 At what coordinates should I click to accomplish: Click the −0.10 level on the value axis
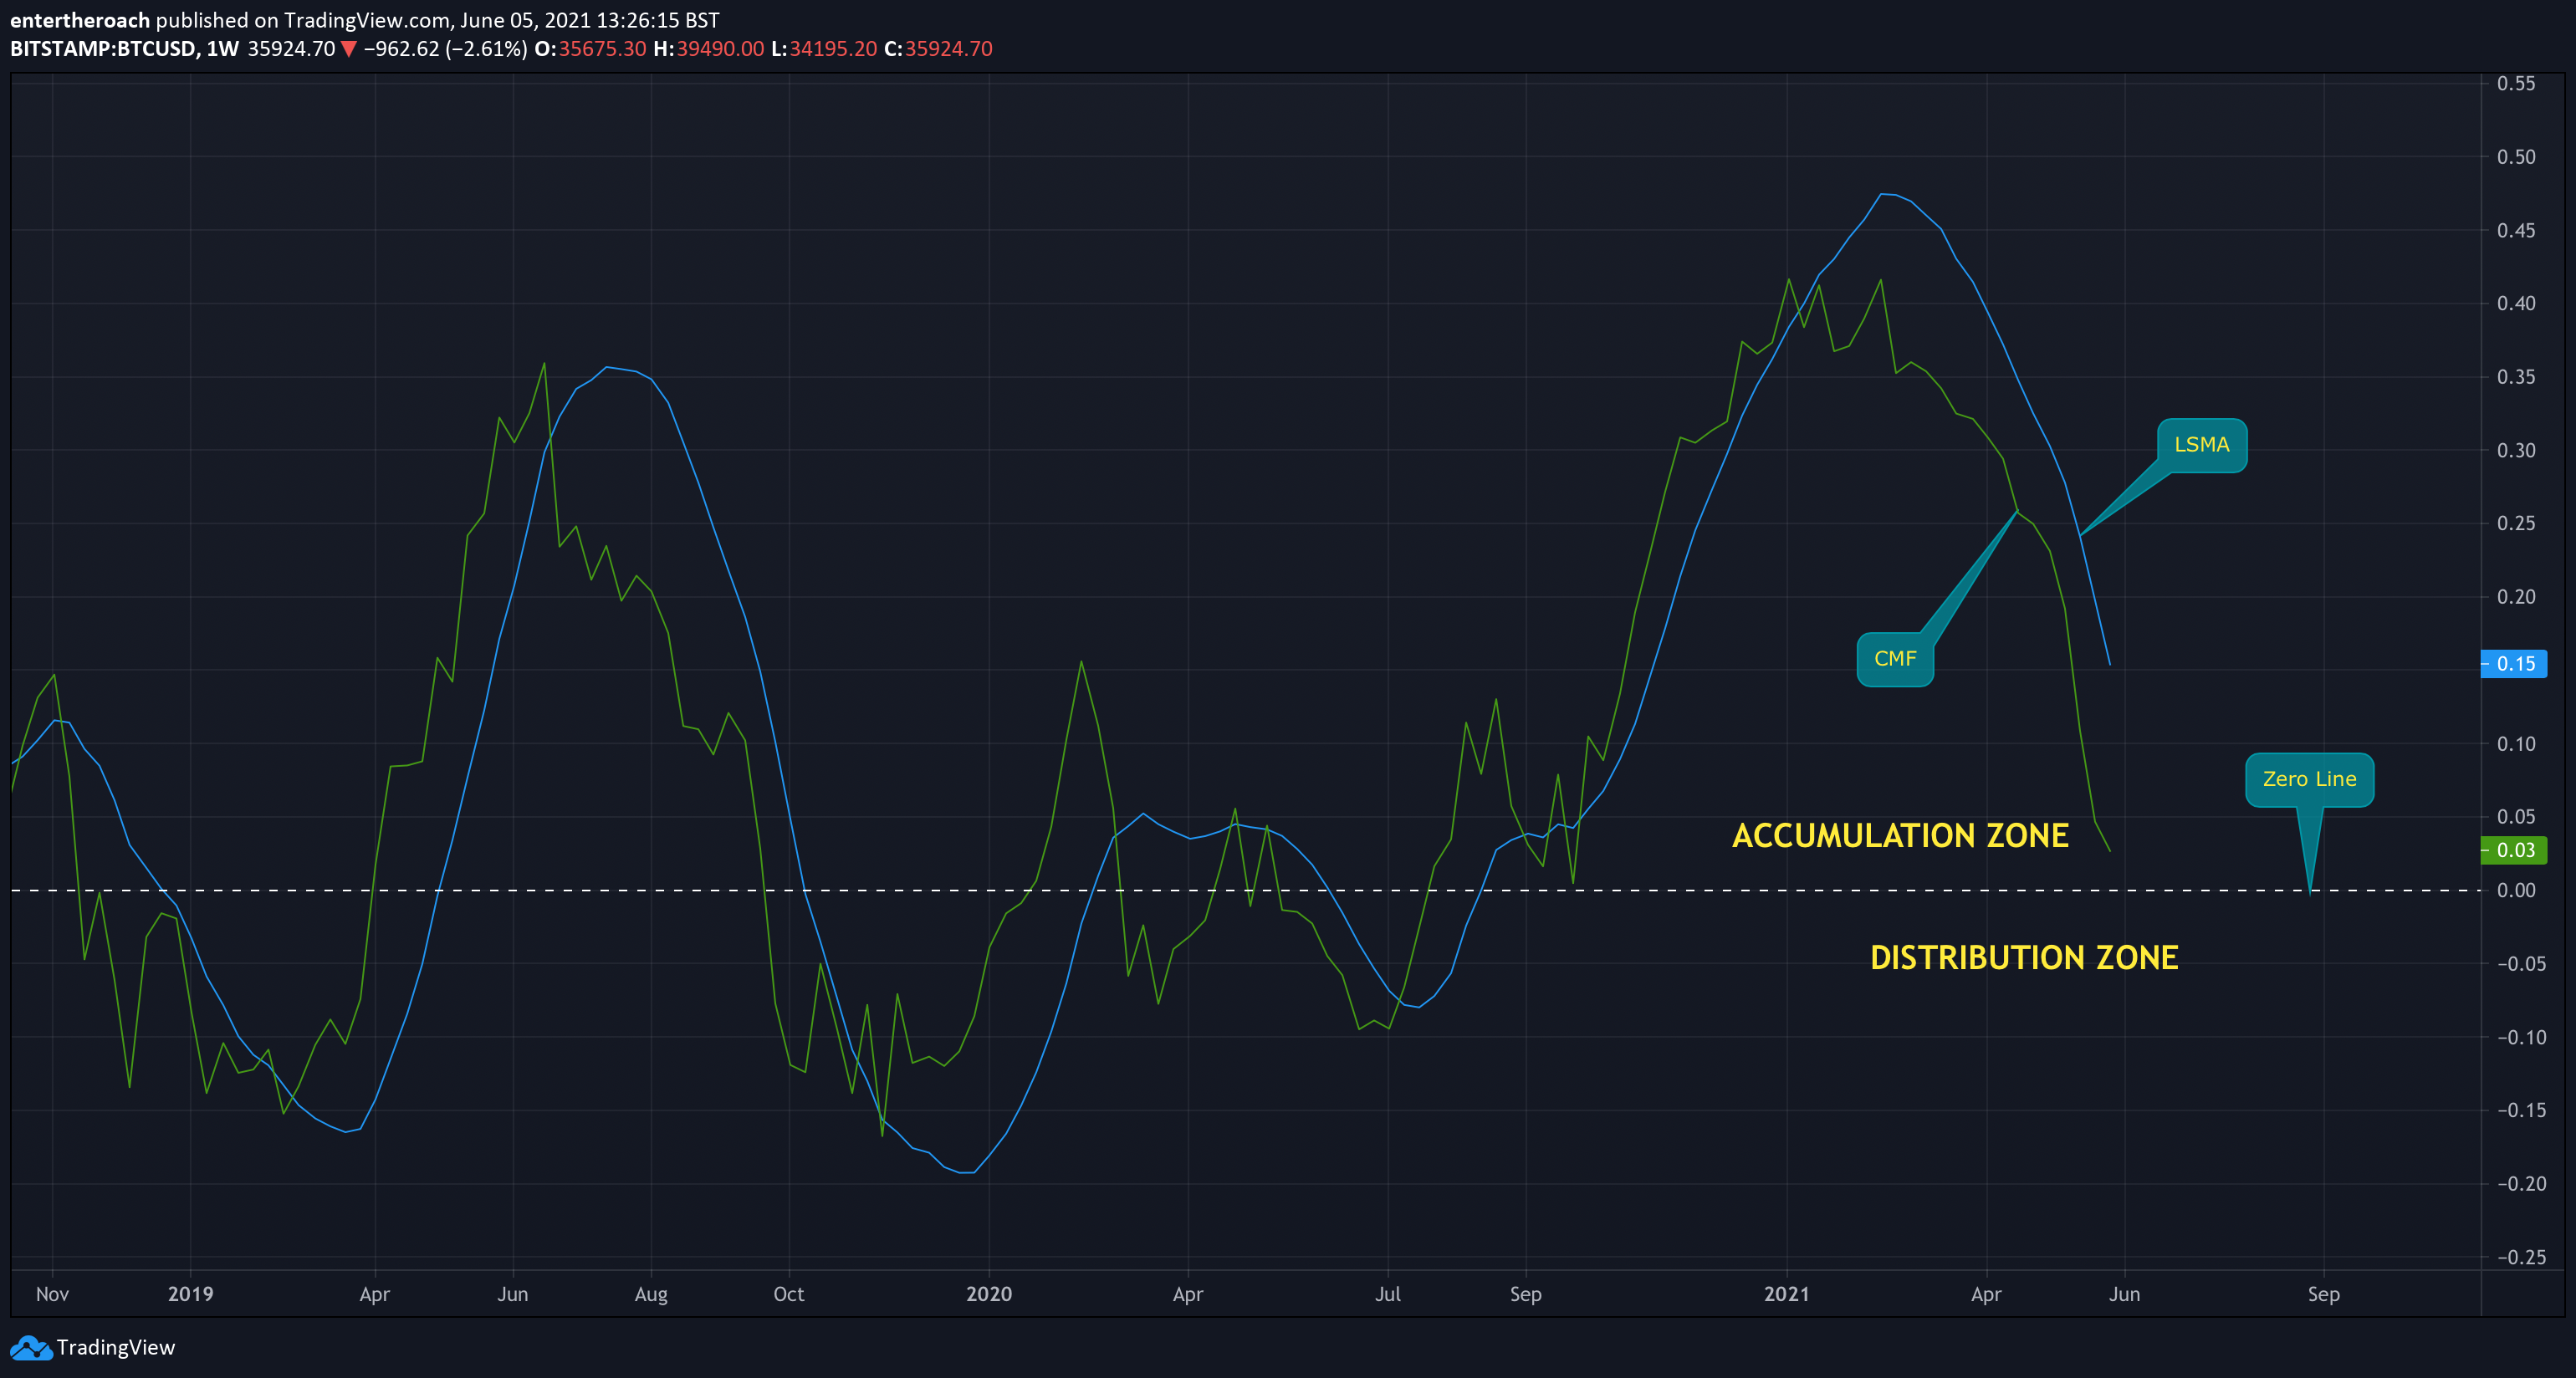tap(2521, 1037)
